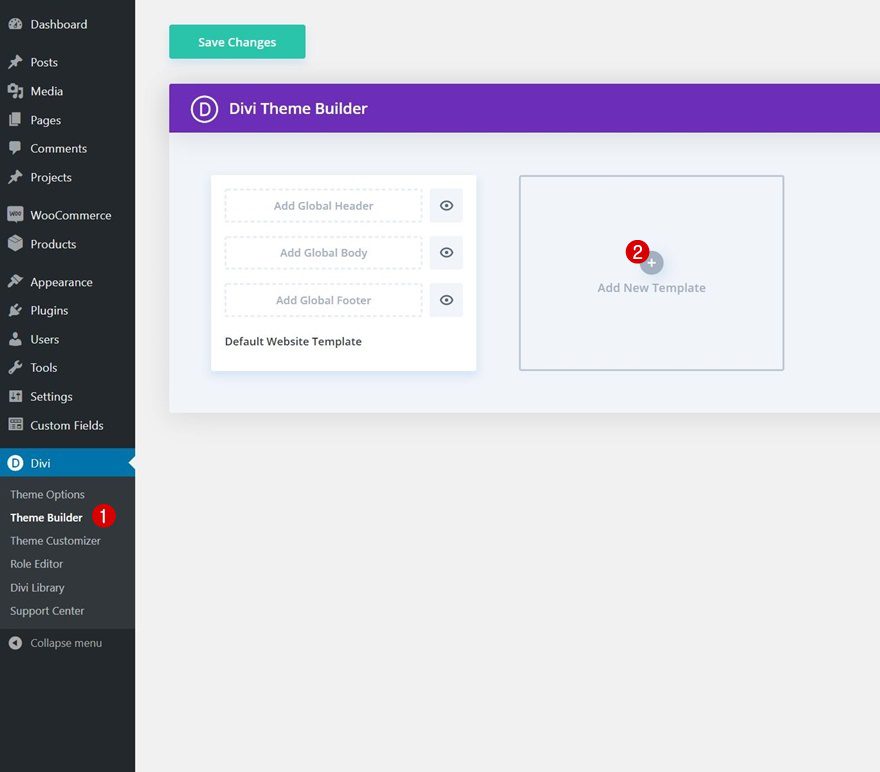Screen dimensions: 880x772
Task: Click Add Global Header
Action: [x=322, y=205]
